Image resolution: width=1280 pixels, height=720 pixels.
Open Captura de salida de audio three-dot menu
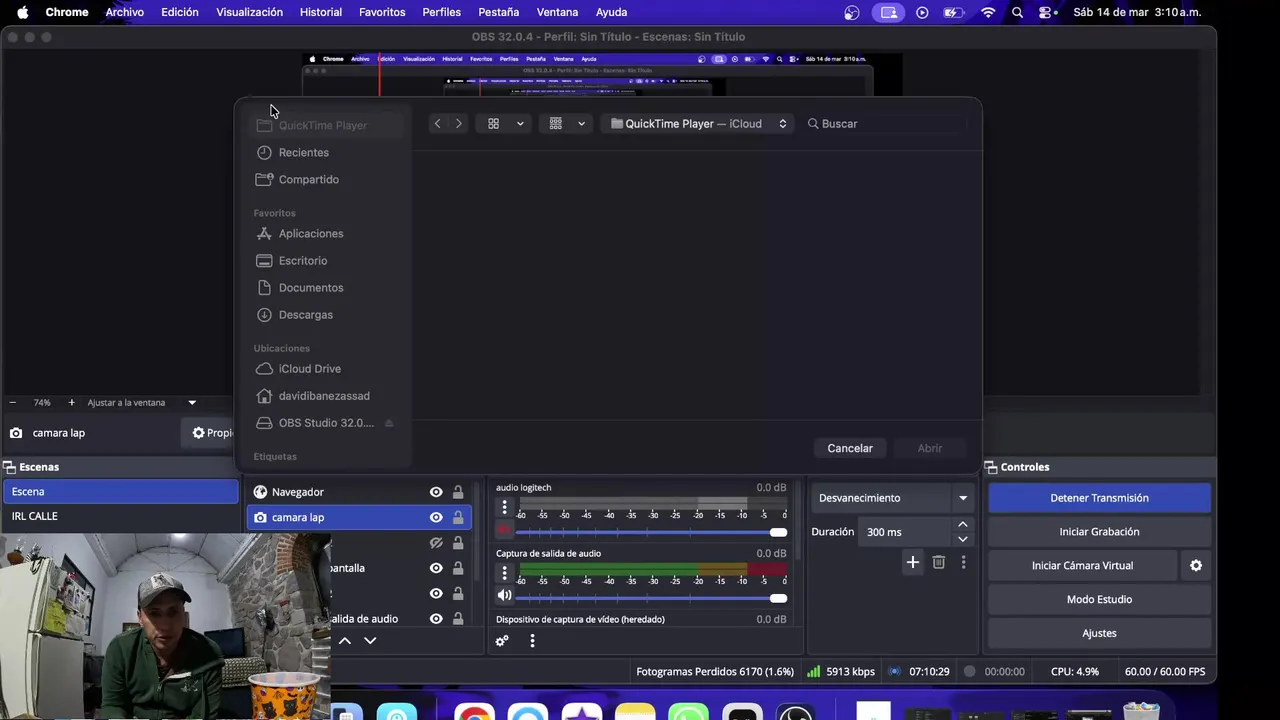point(504,573)
